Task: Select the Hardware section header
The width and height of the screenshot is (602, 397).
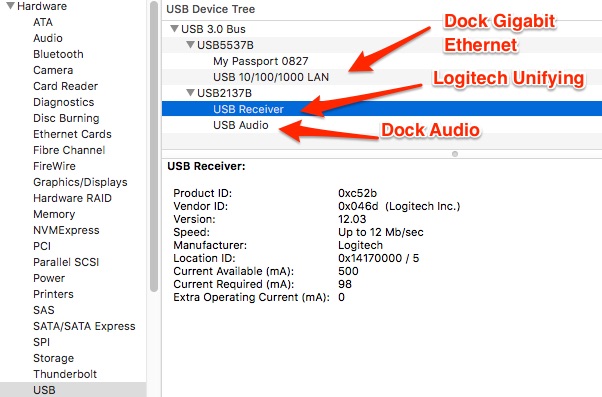Action: 42,6
